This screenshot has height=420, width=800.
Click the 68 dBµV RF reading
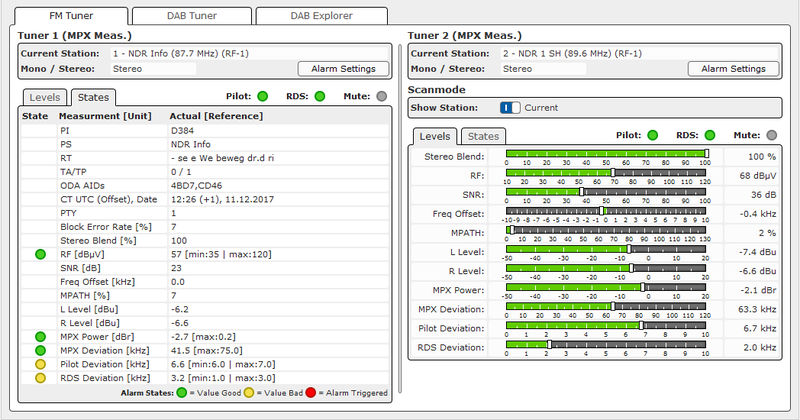tap(758, 176)
